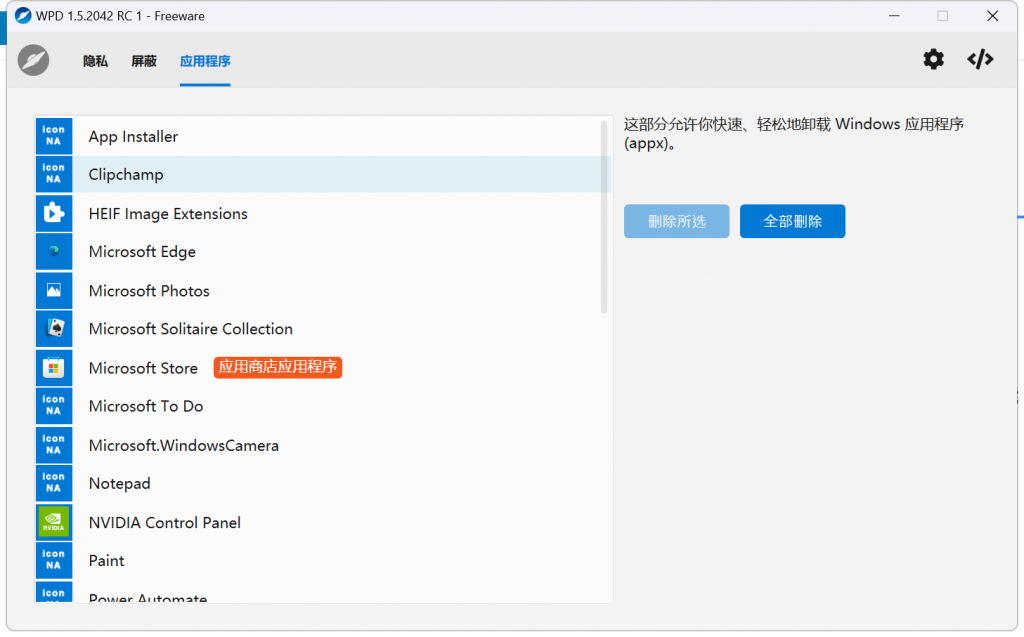Click the 删除所选 button
Viewport: 1024px width, 637px height.
pyautogui.click(x=677, y=221)
